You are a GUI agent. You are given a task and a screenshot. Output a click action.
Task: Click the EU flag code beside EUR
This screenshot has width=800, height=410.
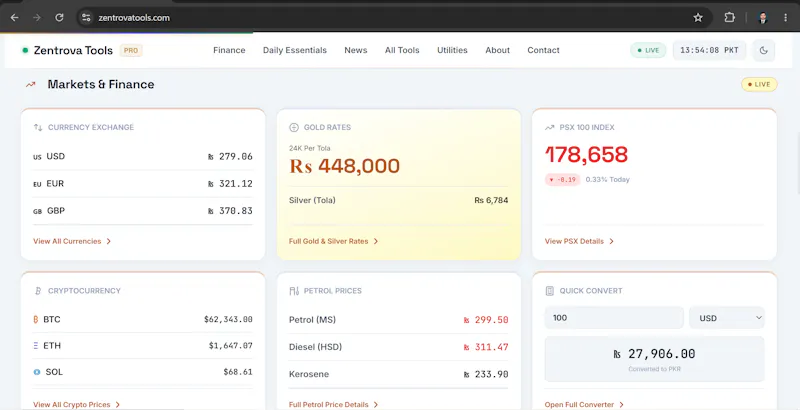37,184
